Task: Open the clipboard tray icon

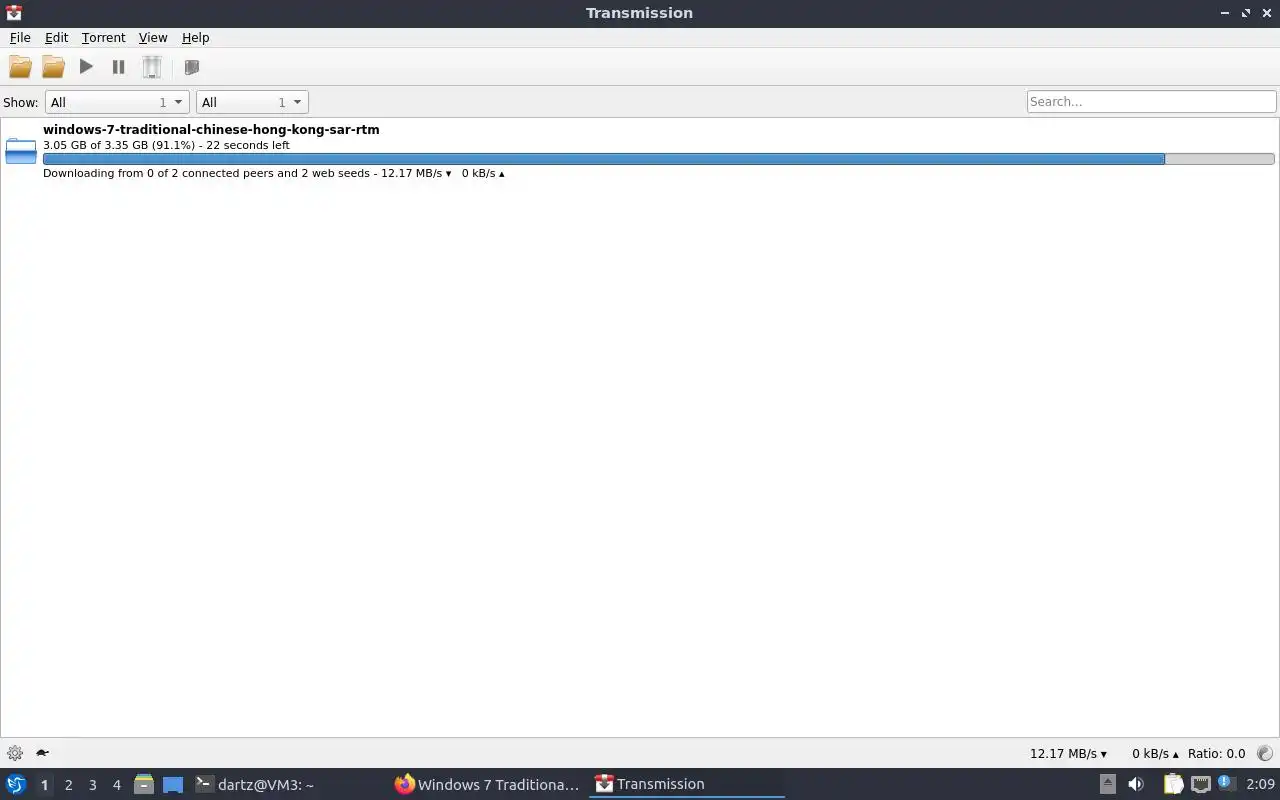Action: pos(1173,784)
